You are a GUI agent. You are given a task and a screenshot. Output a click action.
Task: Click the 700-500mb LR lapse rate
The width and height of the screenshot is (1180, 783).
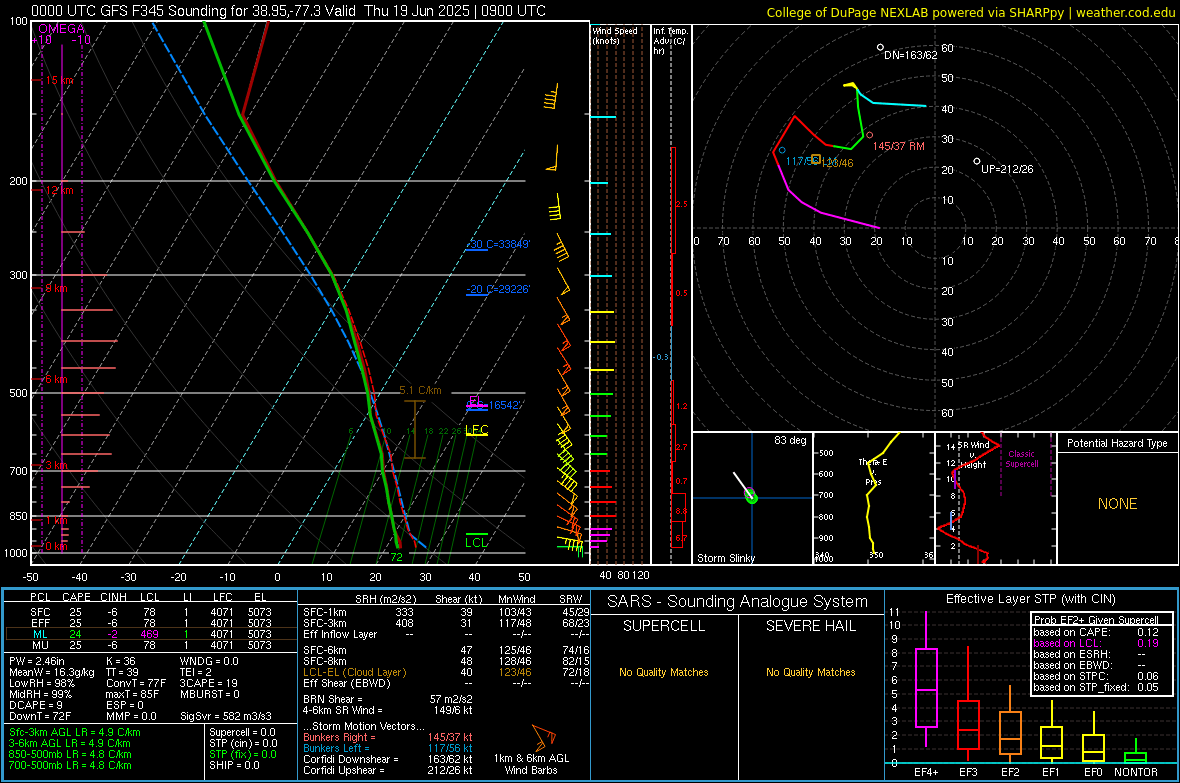pyautogui.click(x=70, y=765)
